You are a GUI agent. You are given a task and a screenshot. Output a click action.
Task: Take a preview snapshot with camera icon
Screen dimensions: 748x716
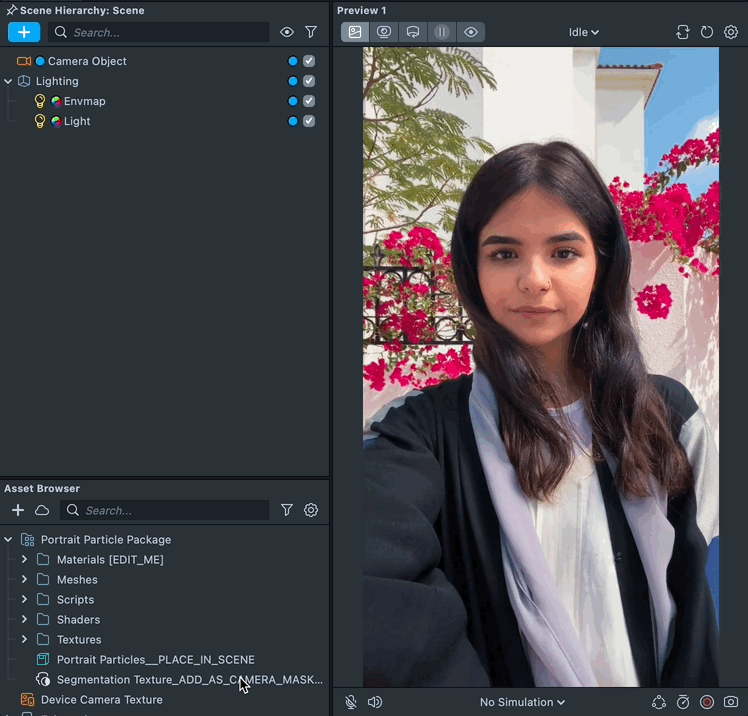tap(731, 702)
